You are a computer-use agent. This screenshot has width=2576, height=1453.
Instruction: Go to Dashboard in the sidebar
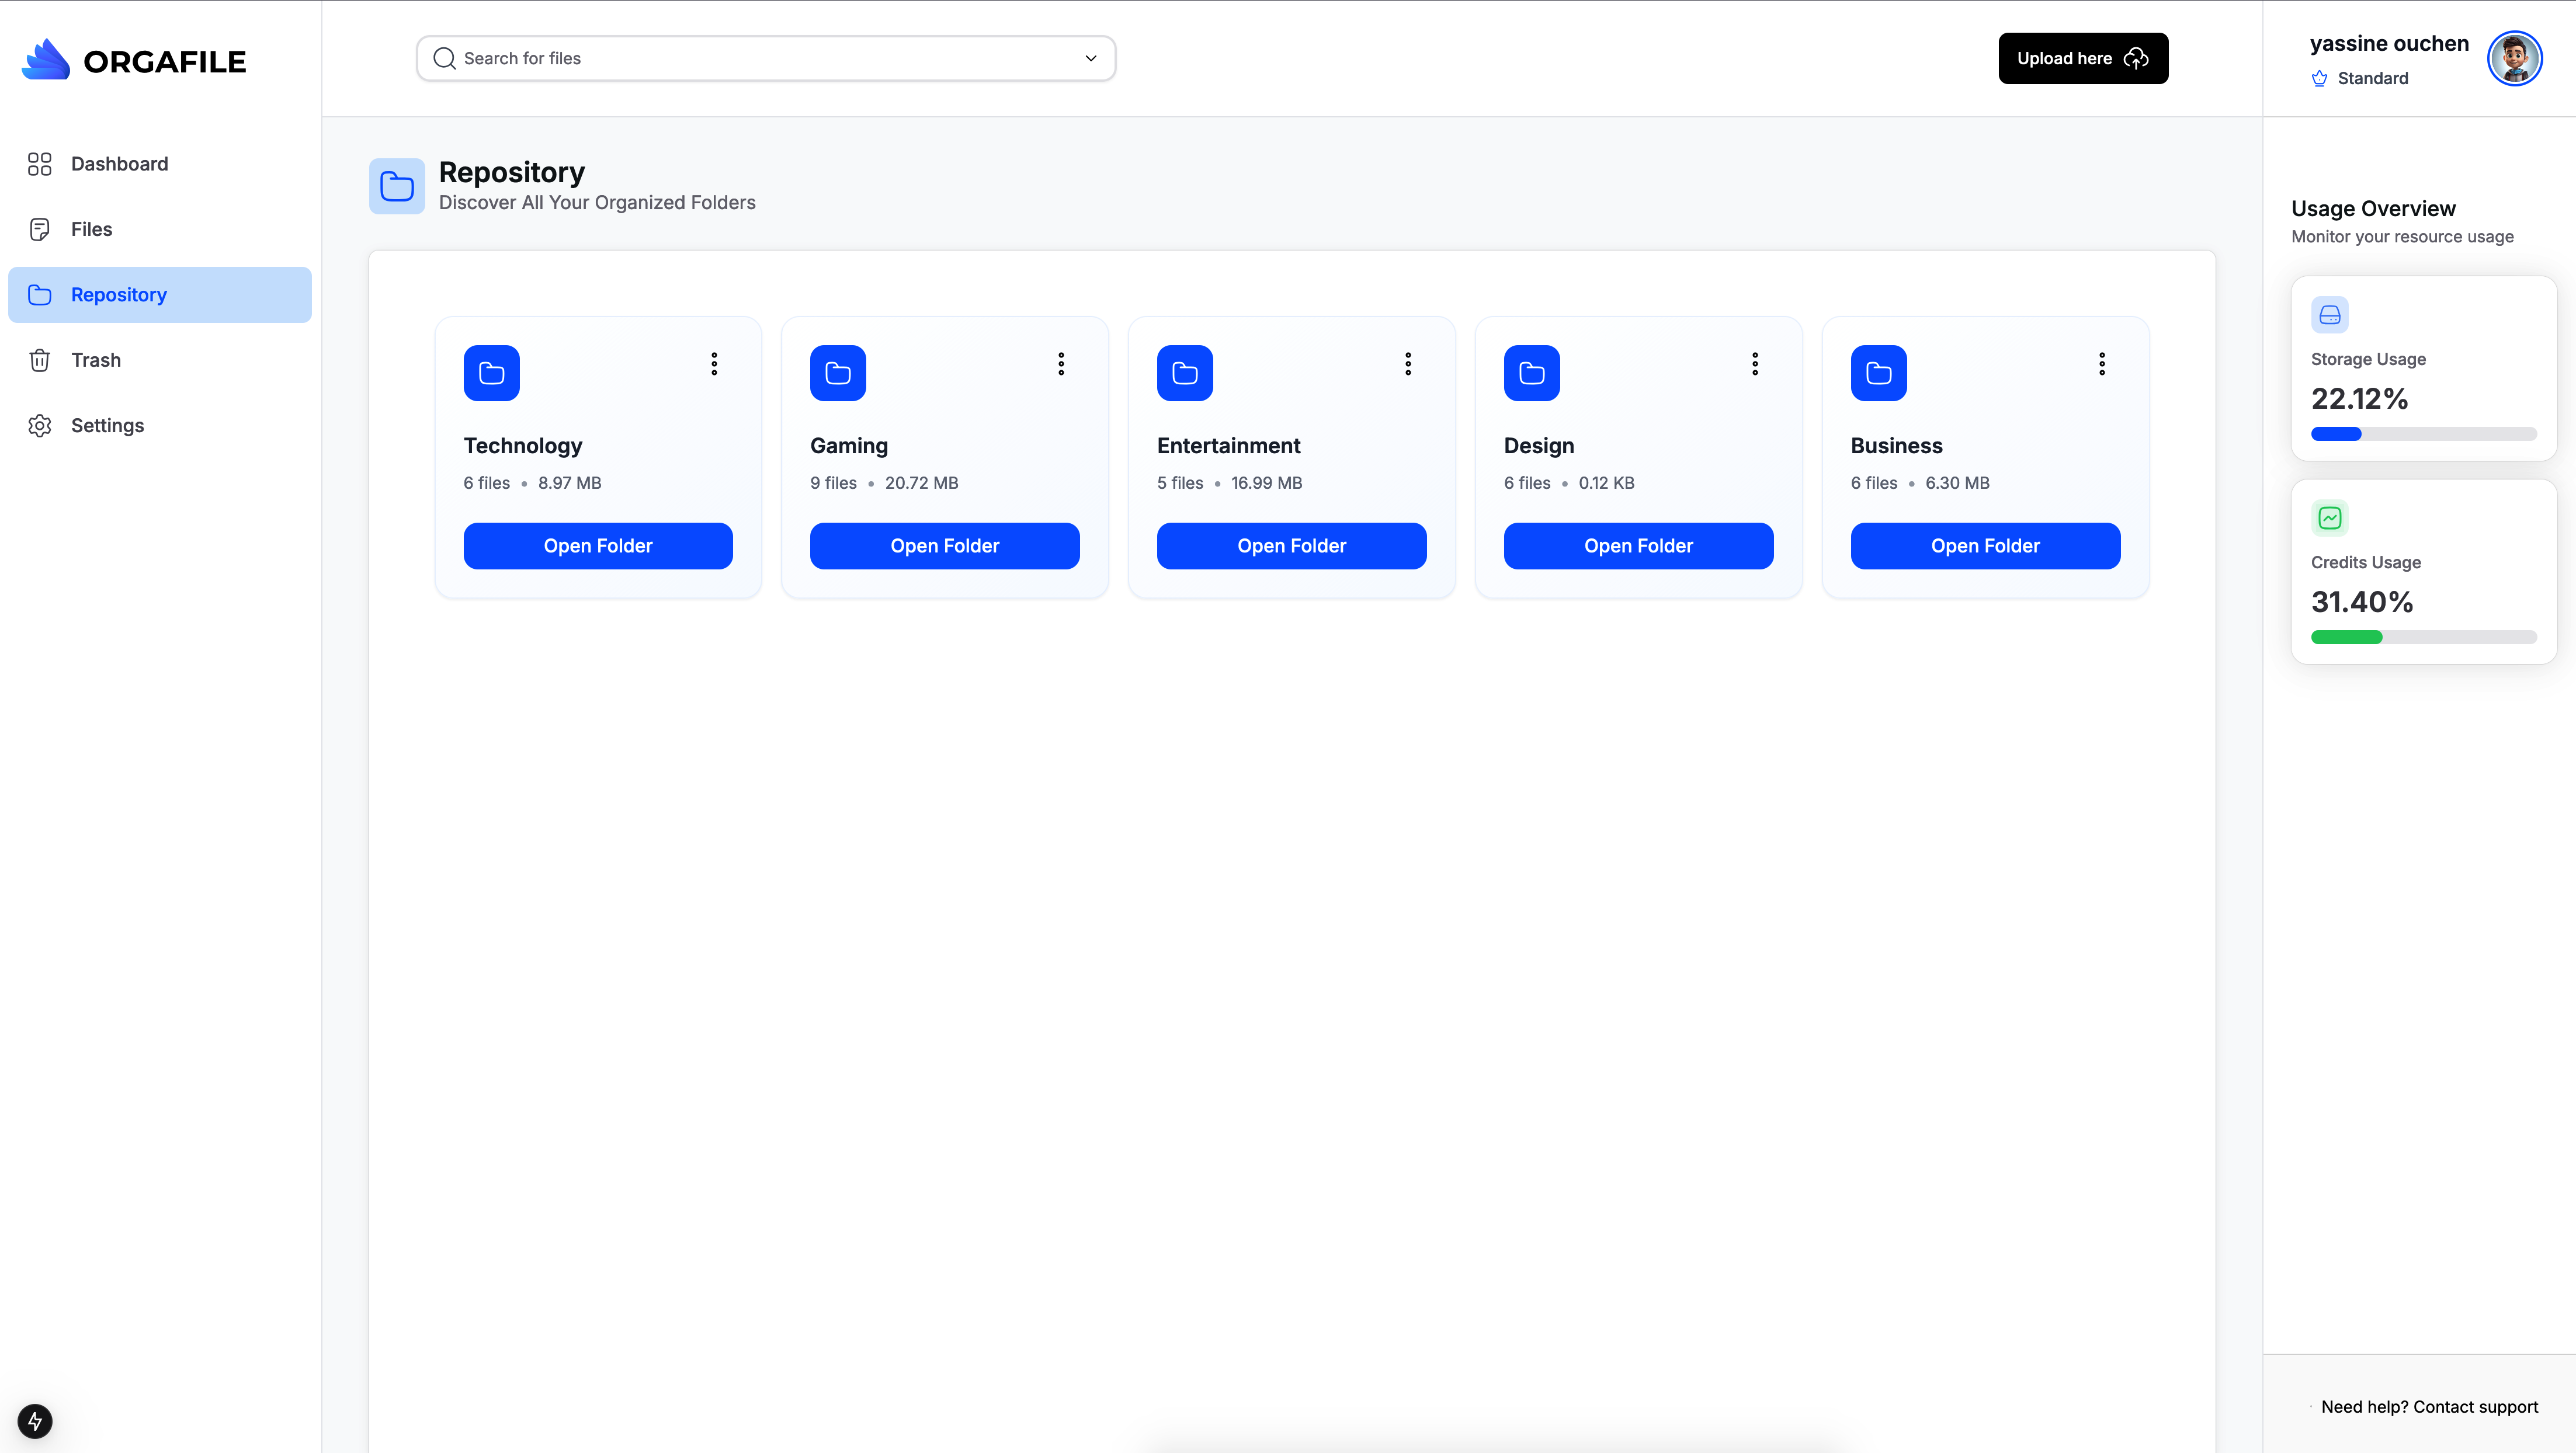point(119,164)
